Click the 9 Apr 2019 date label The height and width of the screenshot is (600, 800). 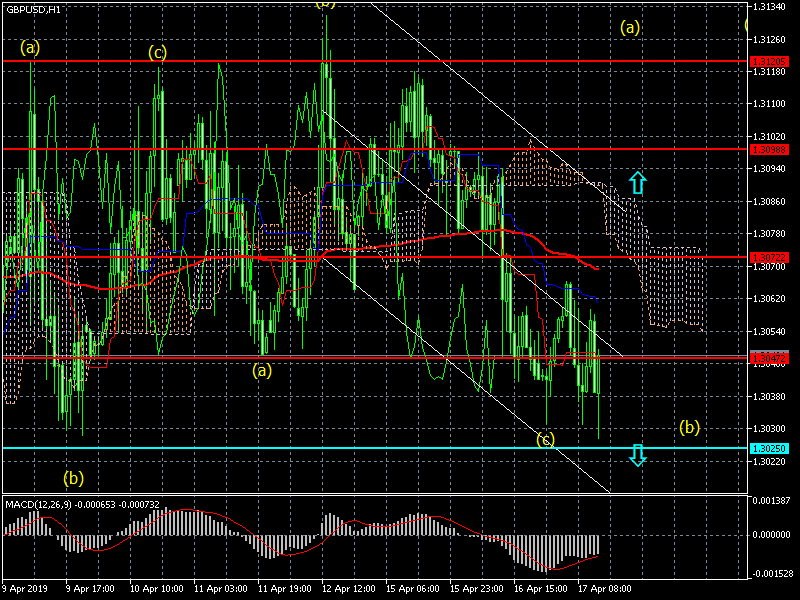click(x=25, y=589)
